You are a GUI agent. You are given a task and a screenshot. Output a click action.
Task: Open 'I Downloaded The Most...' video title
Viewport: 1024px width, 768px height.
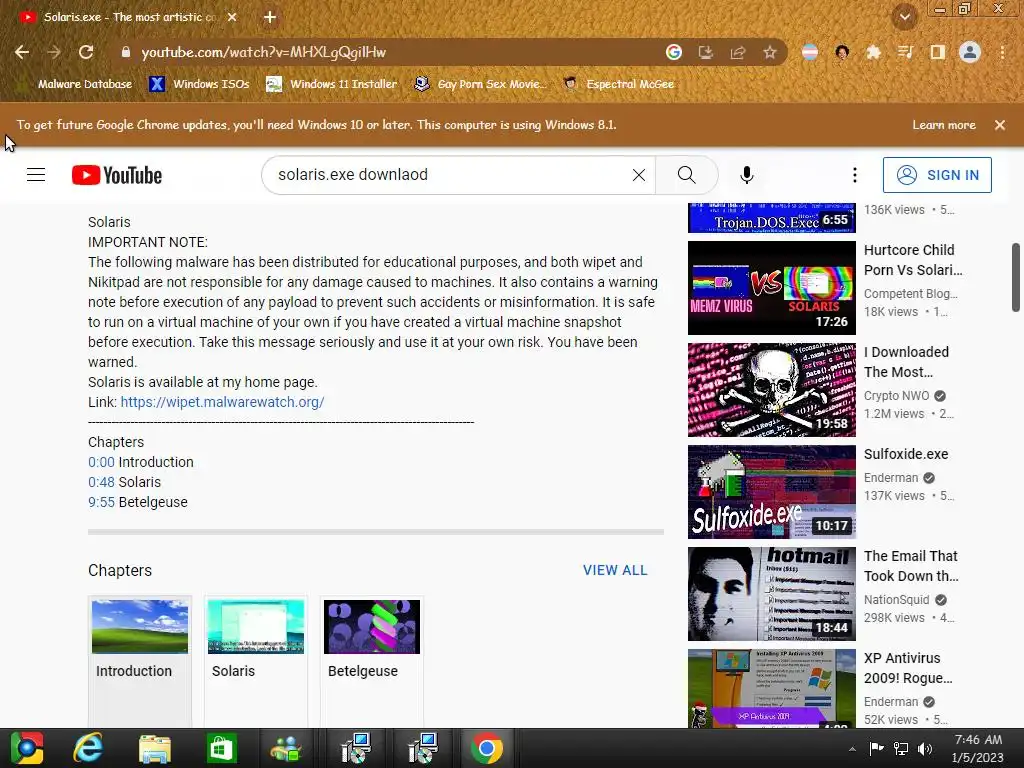click(906, 362)
